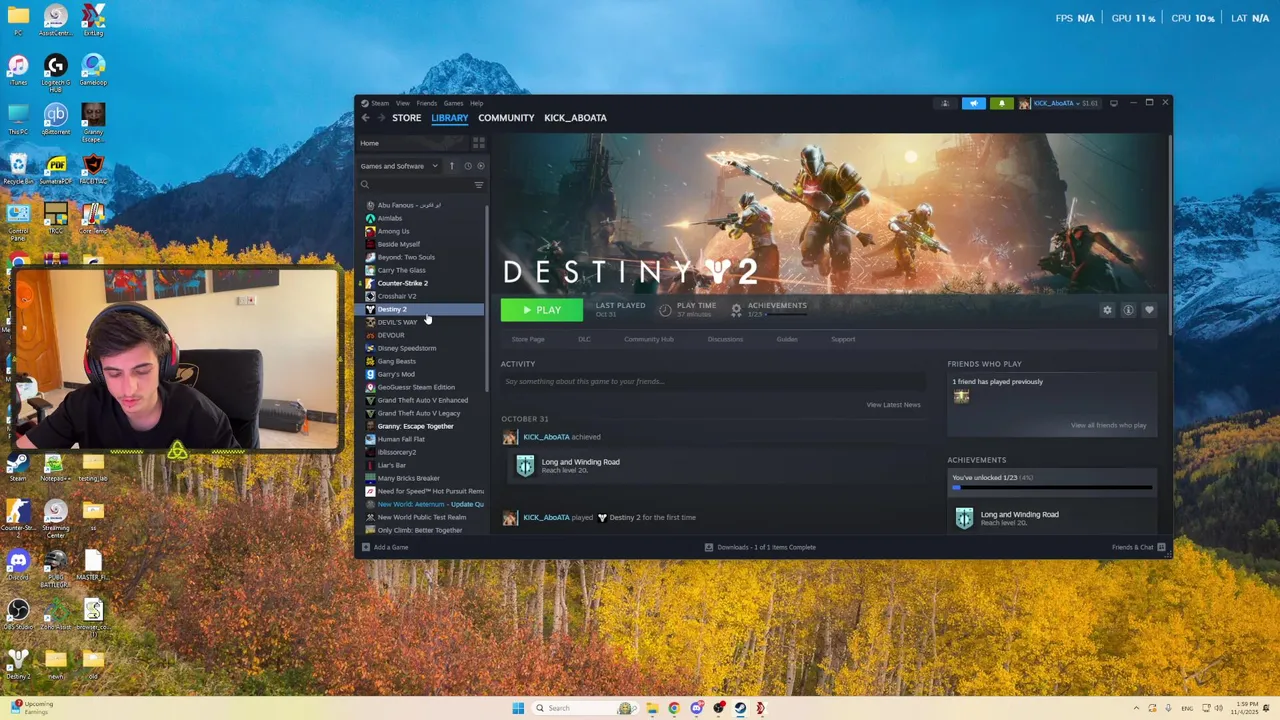Sort library list with the up-arrow icon
The height and width of the screenshot is (720, 1280).
click(x=452, y=166)
